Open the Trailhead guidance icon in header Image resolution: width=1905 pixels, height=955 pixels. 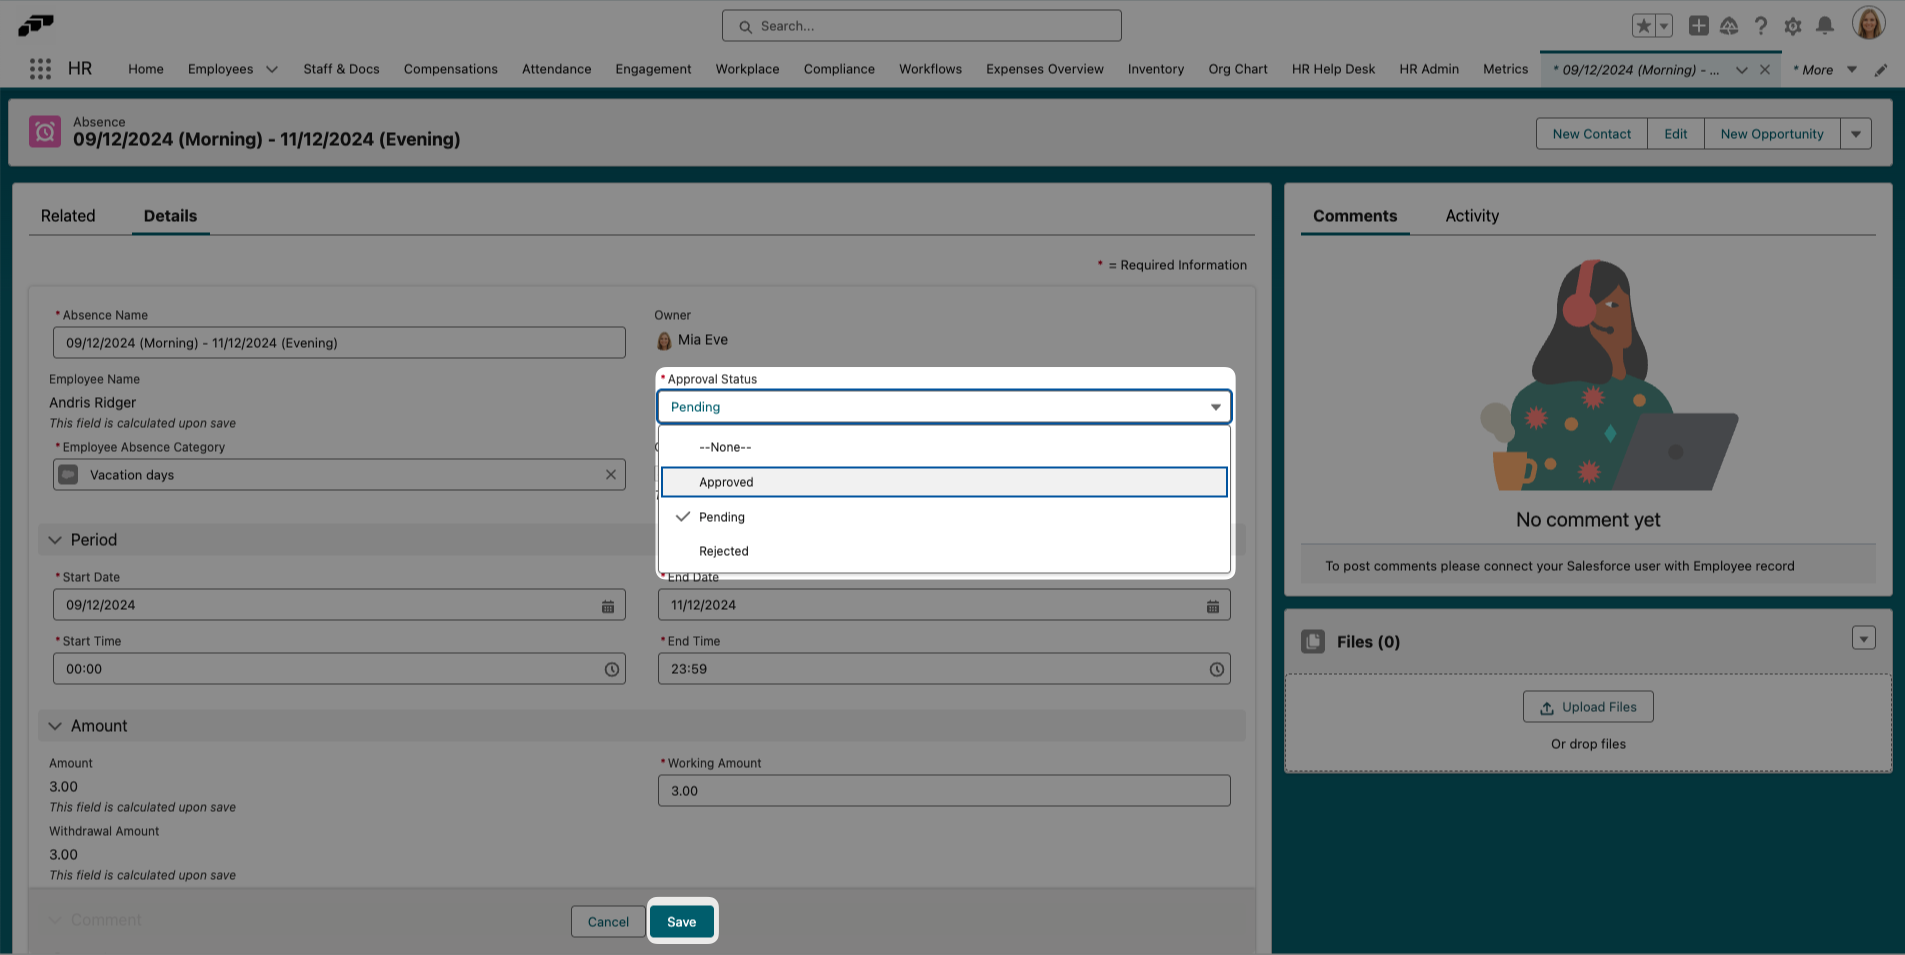coord(1728,25)
